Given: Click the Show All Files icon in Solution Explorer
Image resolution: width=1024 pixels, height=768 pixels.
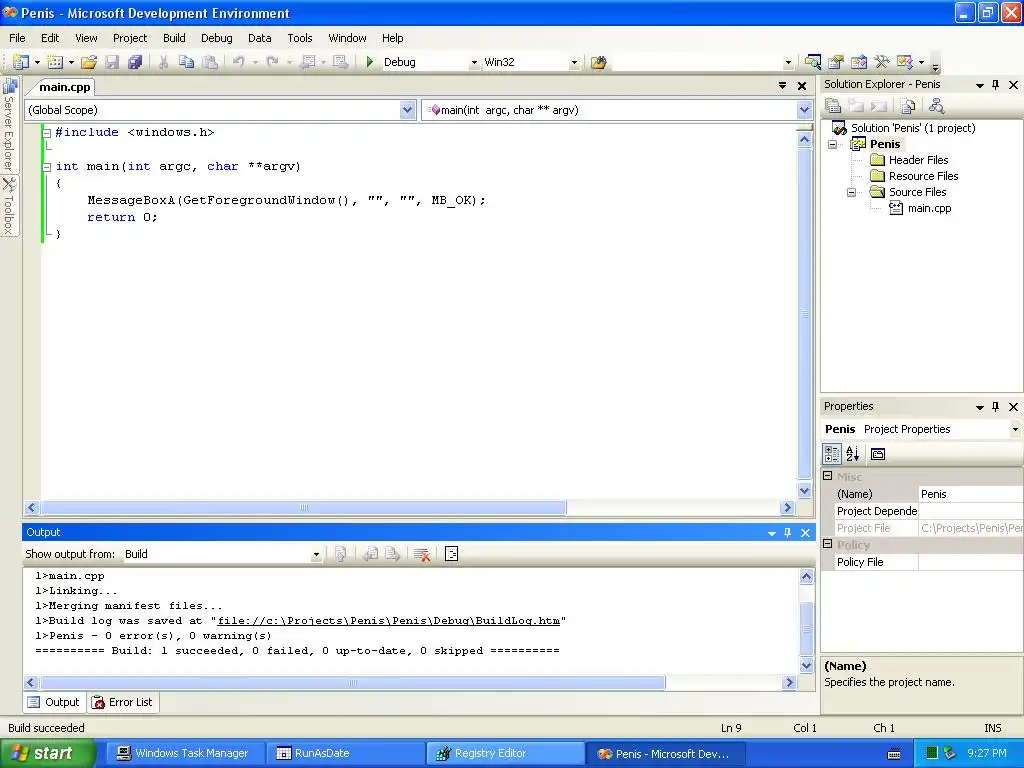Looking at the screenshot, I should tap(908, 106).
